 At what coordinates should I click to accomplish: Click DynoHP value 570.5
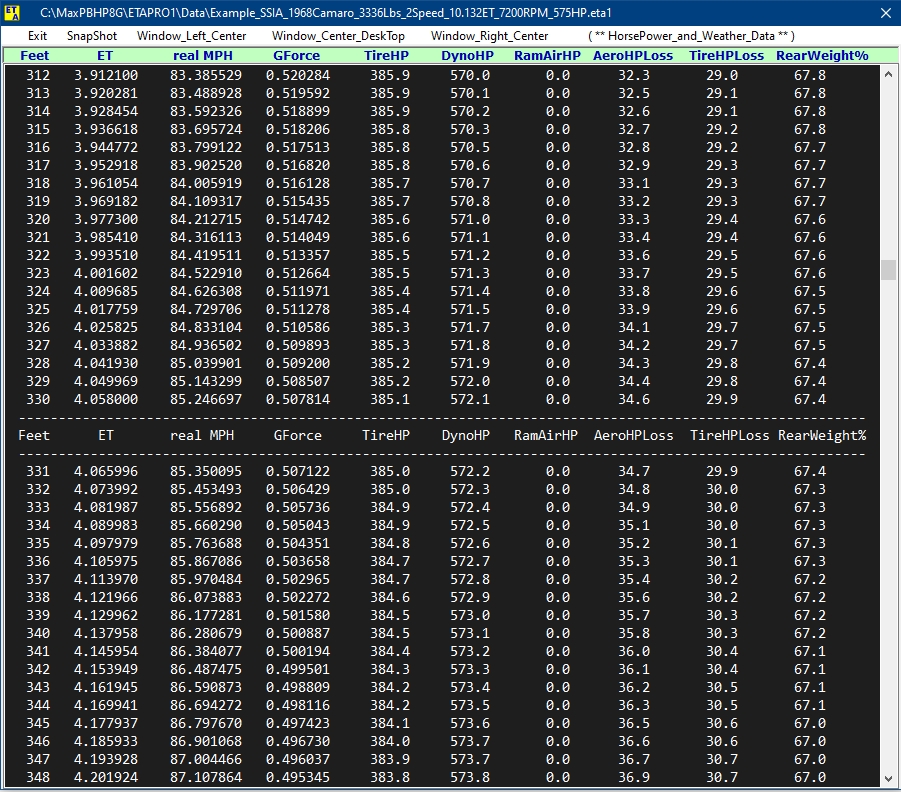point(470,147)
